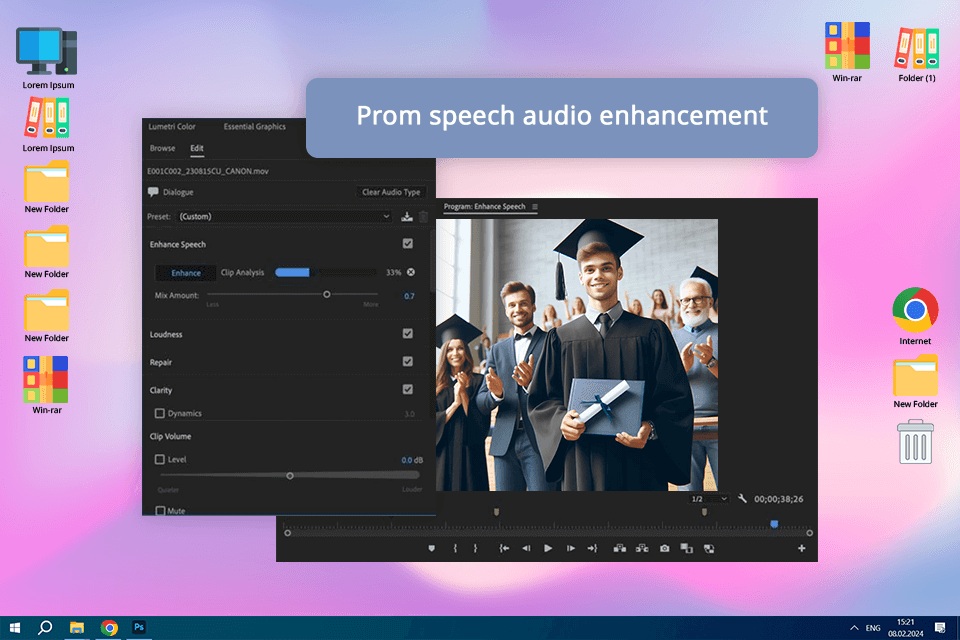960x640 pixels.
Task: Click the Comparison View icon
Action: click(x=686, y=549)
